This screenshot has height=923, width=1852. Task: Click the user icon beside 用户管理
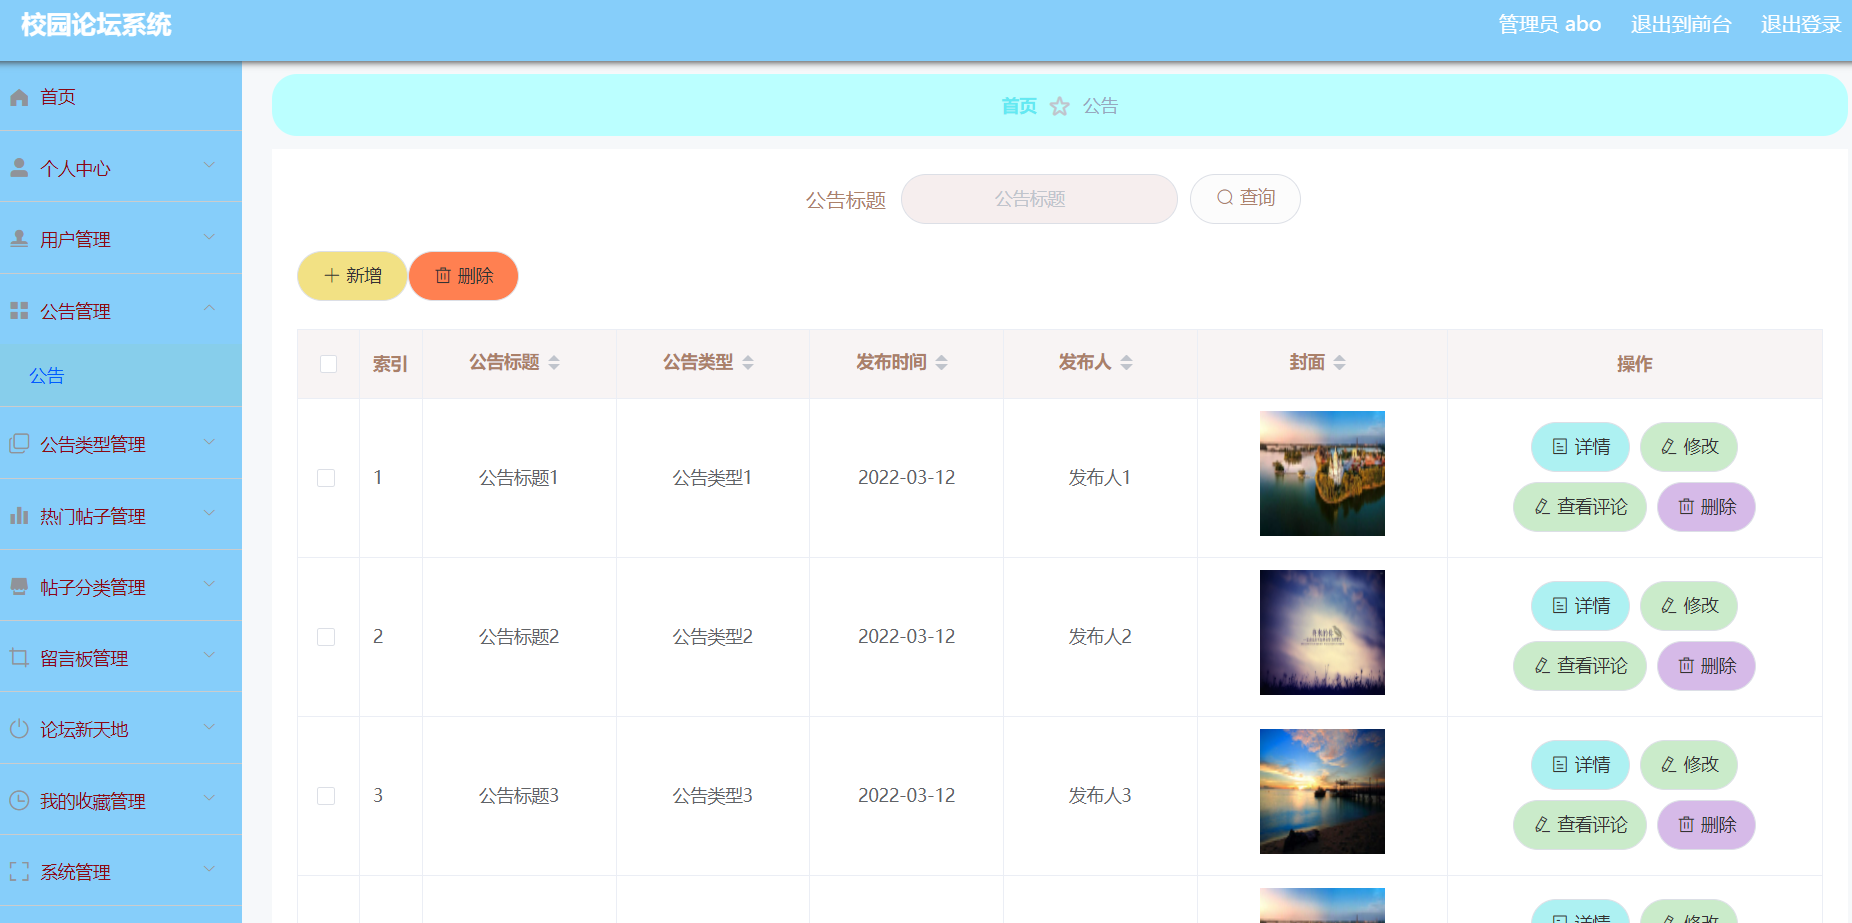click(x=19, y=239)
